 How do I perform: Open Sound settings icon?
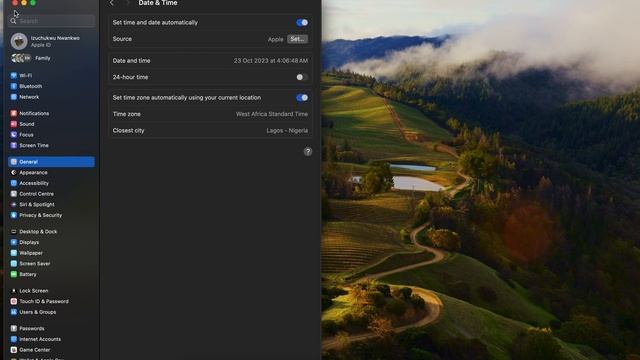click(x=13, y=124)
